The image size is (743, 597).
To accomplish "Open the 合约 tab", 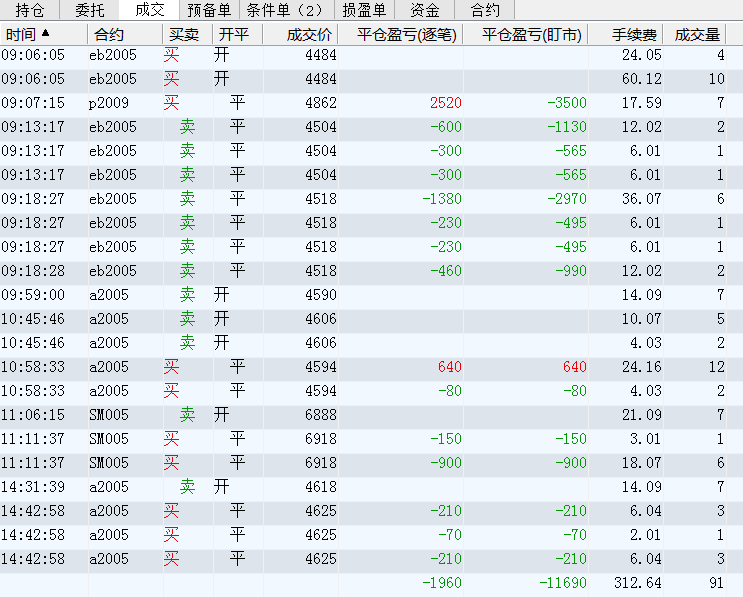I will pyautogui.click(x=485, y=10).
